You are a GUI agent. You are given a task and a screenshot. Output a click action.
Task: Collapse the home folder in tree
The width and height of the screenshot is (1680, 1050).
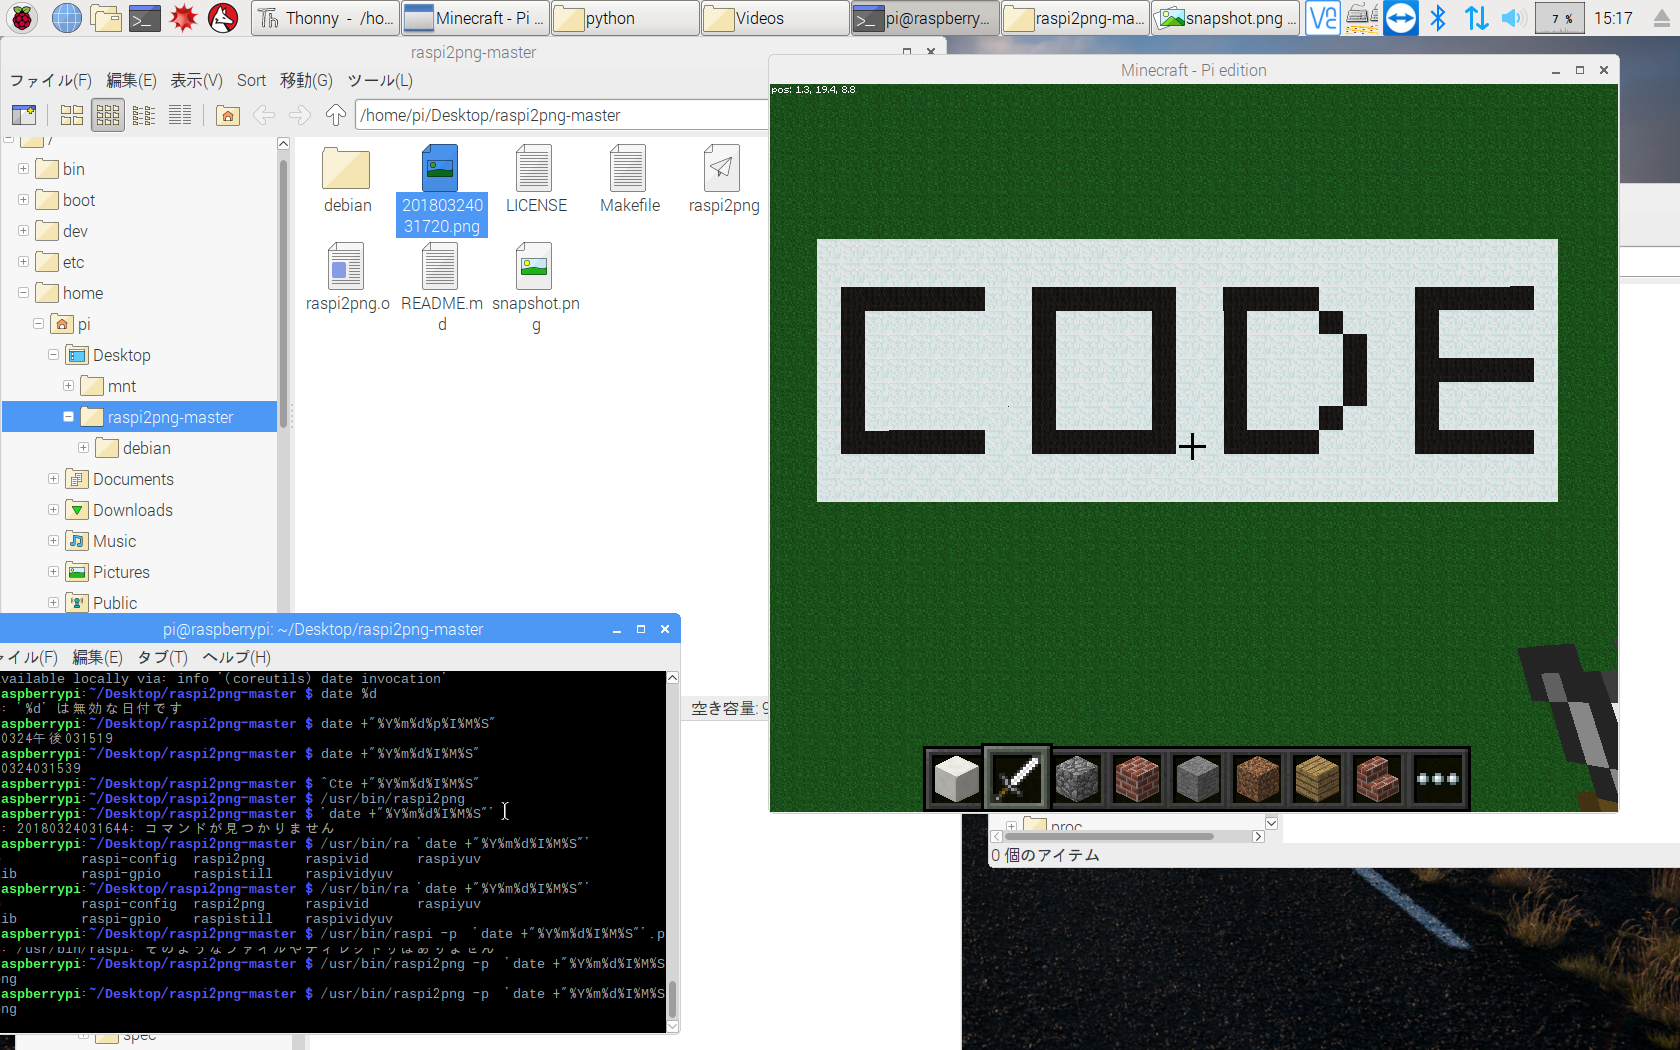(x=23, y=293)
